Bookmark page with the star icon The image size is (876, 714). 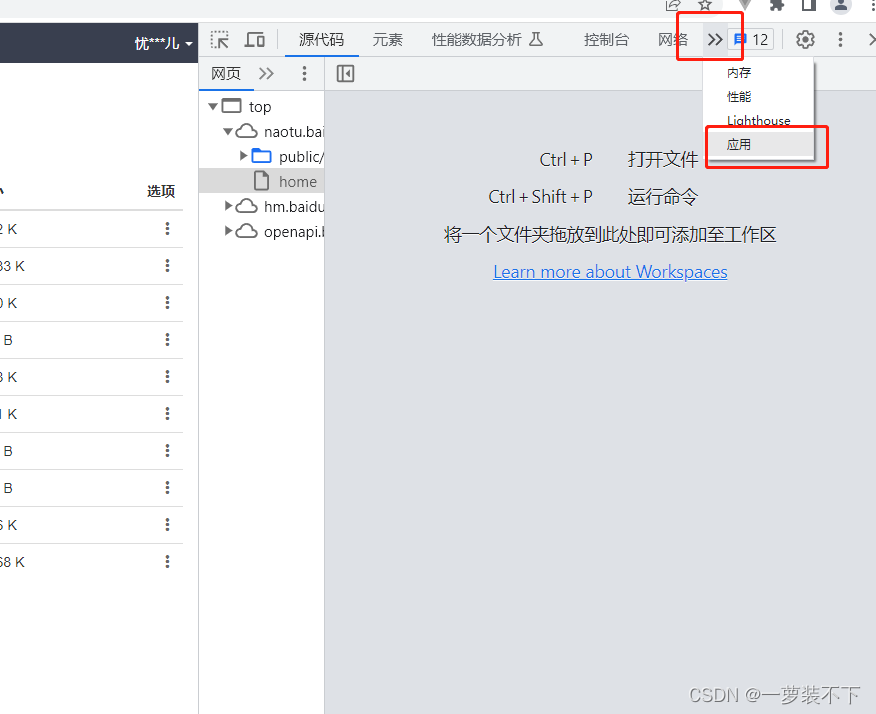pos(705,6)
